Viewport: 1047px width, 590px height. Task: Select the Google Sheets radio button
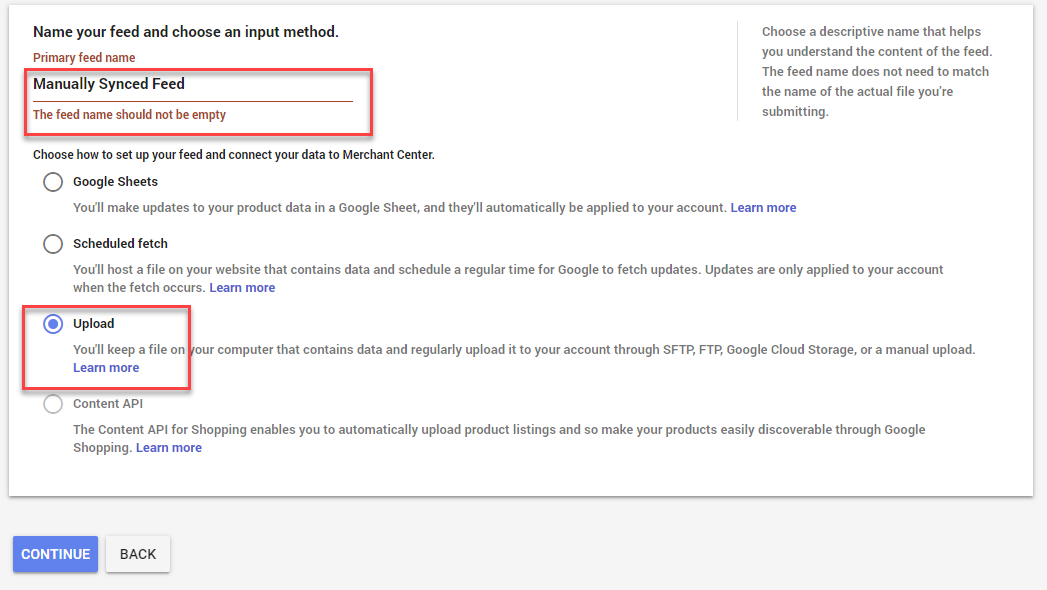(x=53, y=182)
